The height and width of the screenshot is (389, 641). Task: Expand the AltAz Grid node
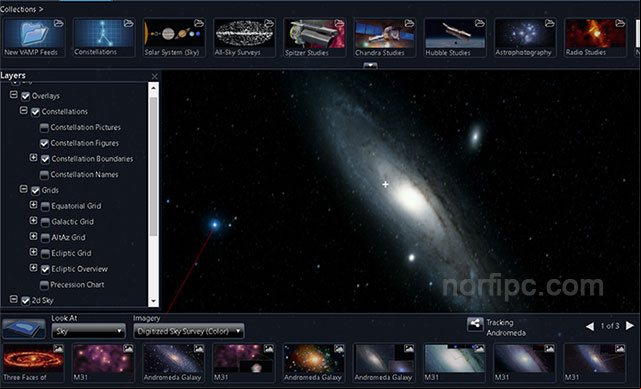pyautogui.click(x=34, y=236)
